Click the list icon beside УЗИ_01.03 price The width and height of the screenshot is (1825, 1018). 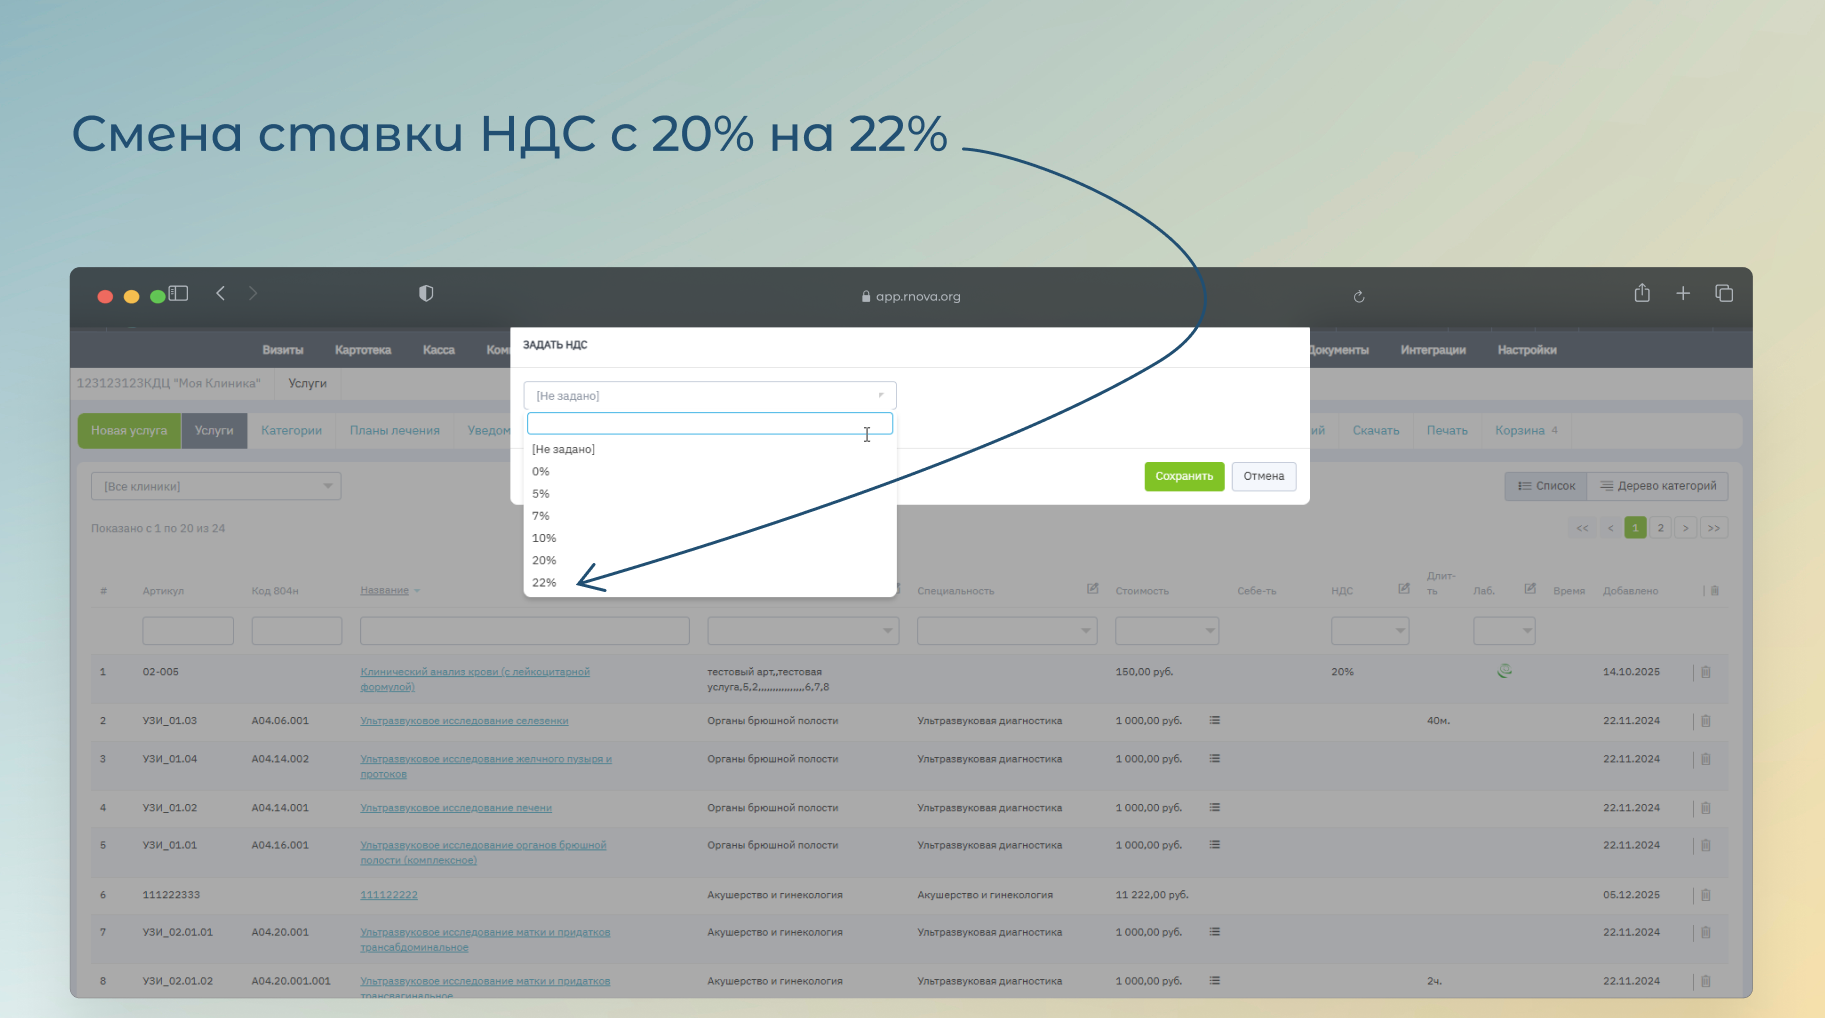coord(1215,721)
